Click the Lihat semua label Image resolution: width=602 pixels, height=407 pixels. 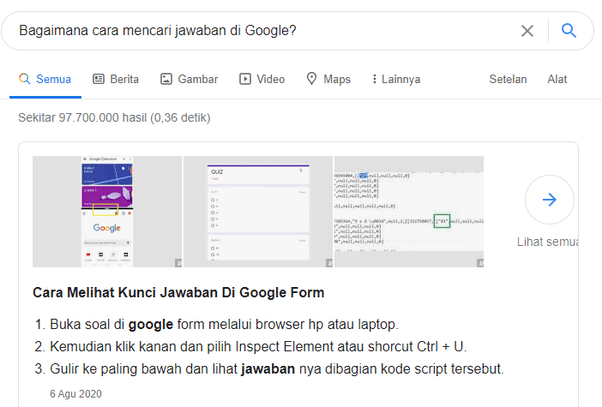click(x=547, y=242)
